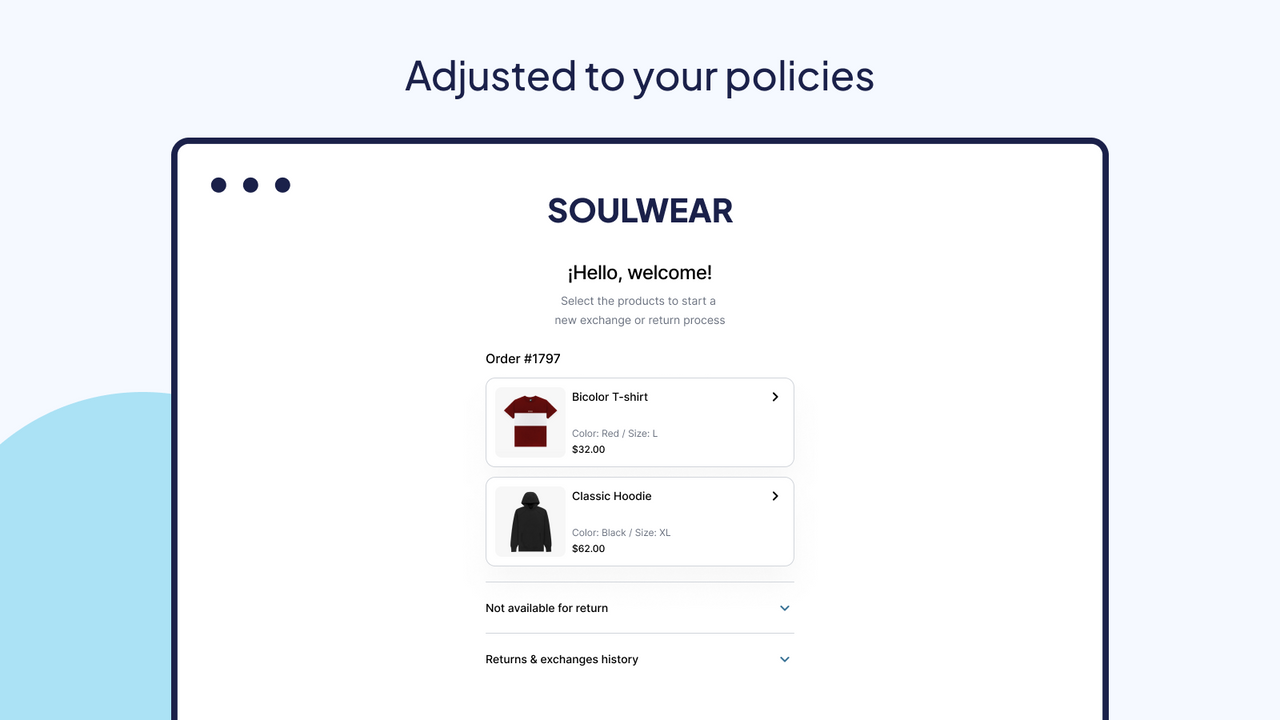
Task: Click the $62.00 price text
Action: point(587,548)
